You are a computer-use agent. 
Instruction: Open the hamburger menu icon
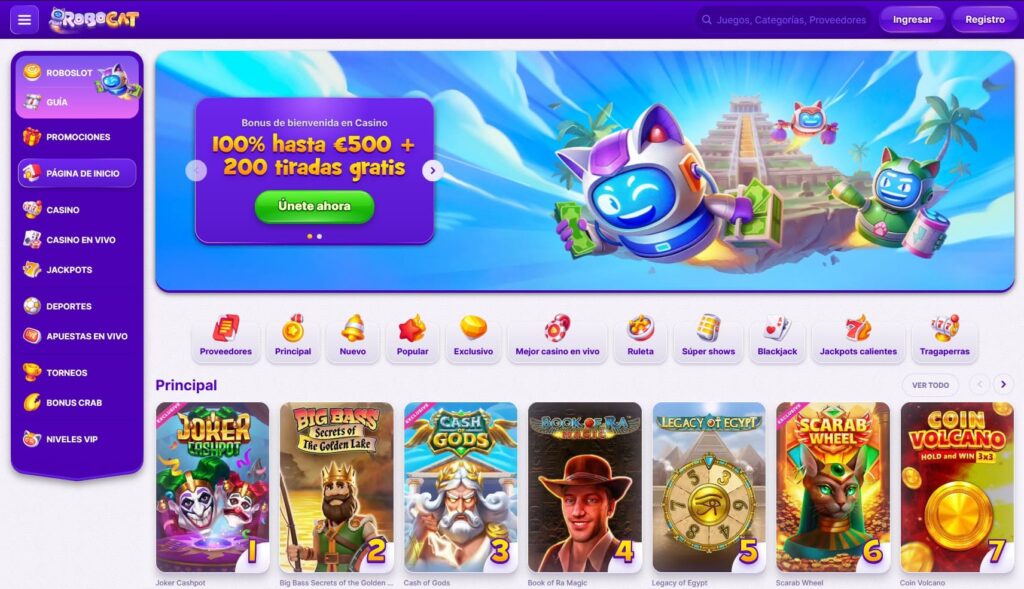[x=24, y=20]
